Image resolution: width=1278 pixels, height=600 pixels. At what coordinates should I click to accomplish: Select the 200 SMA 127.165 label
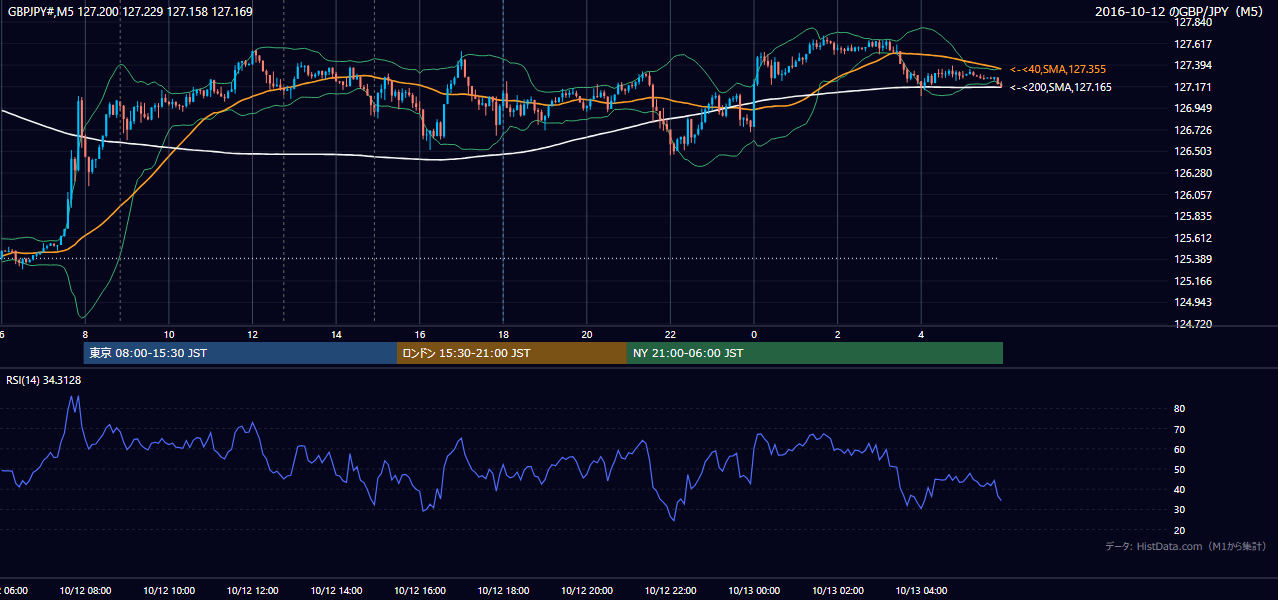(x=1060, y=87)
